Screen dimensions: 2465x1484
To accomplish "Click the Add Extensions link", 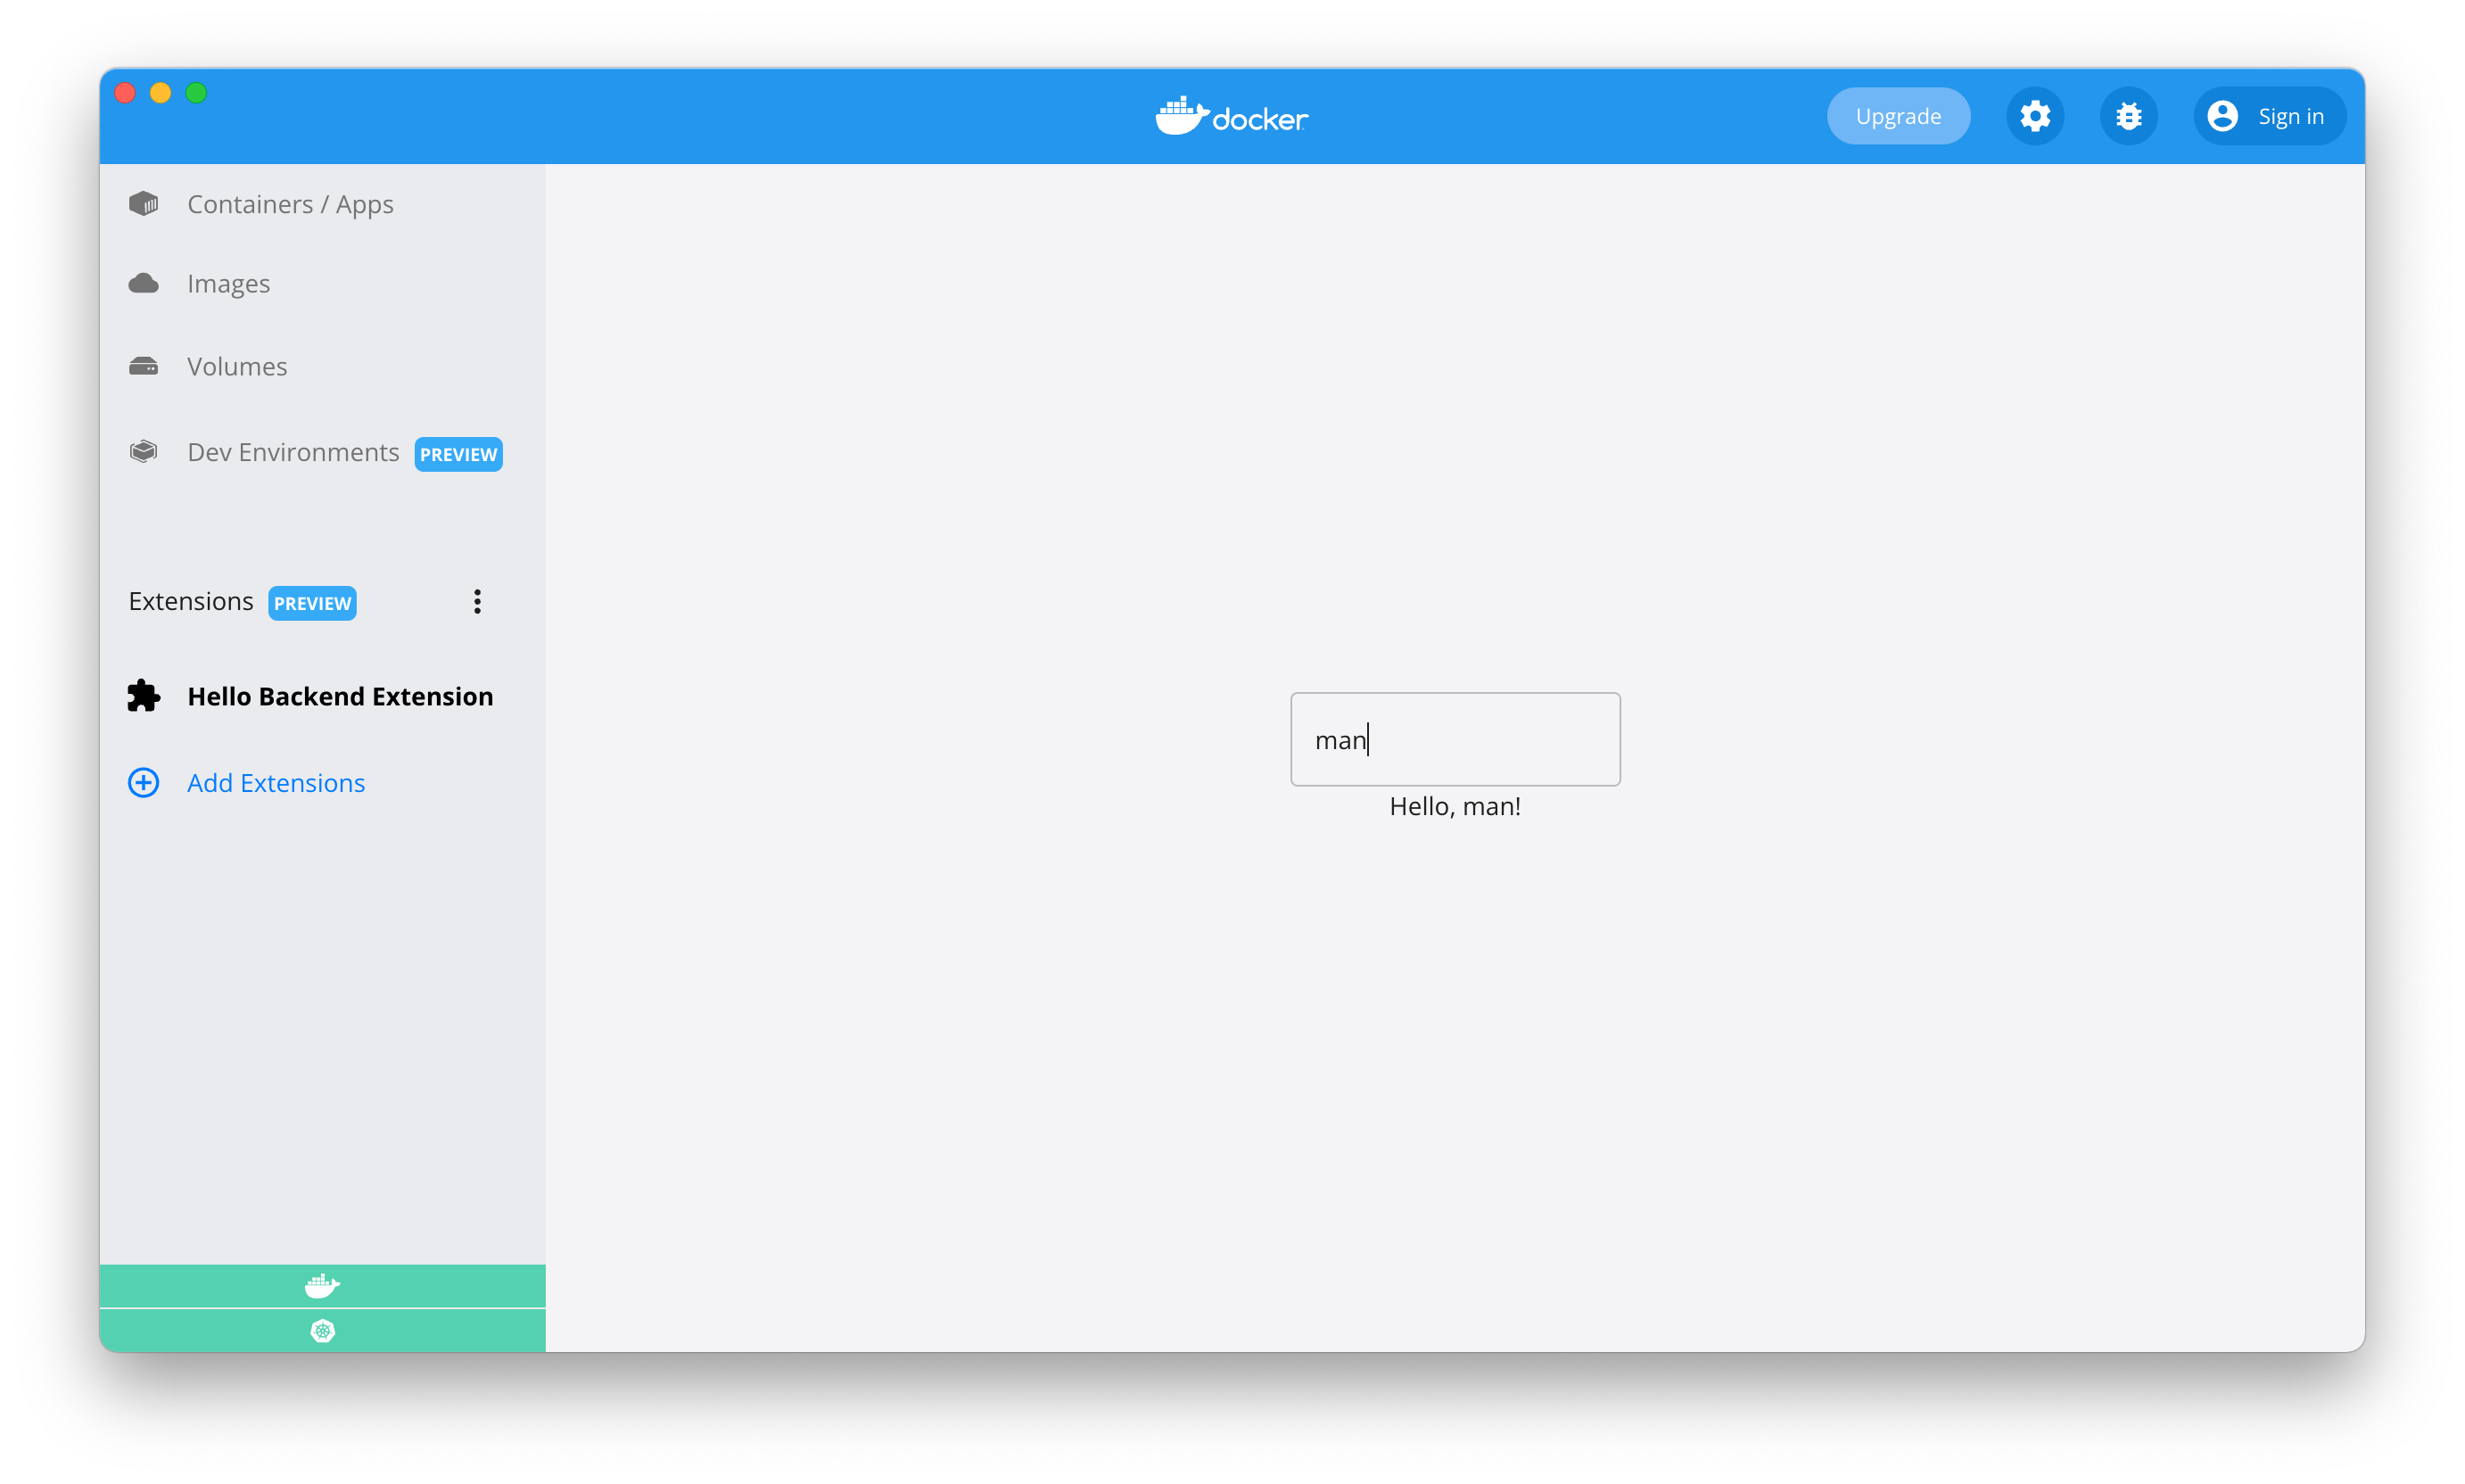I will (276, 783).
